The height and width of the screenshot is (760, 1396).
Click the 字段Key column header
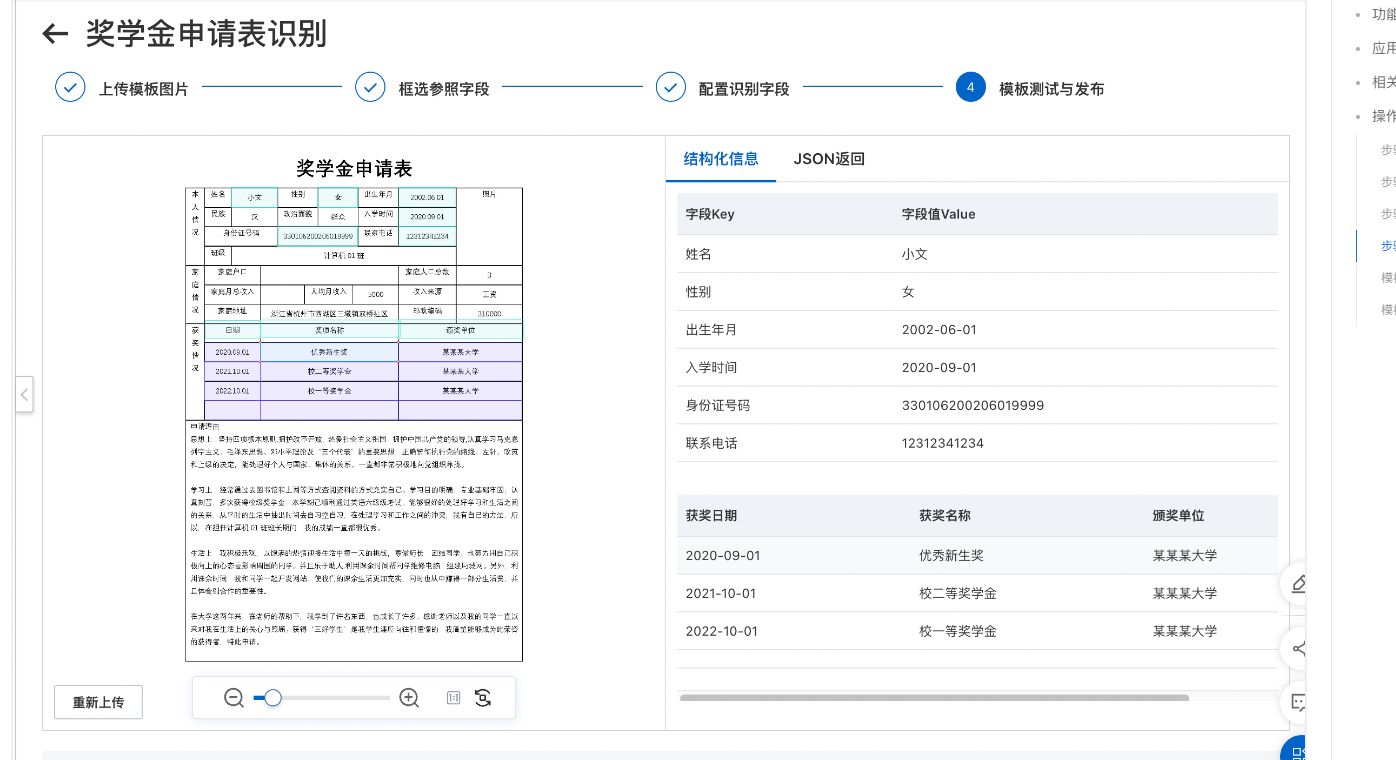(710, 214)
